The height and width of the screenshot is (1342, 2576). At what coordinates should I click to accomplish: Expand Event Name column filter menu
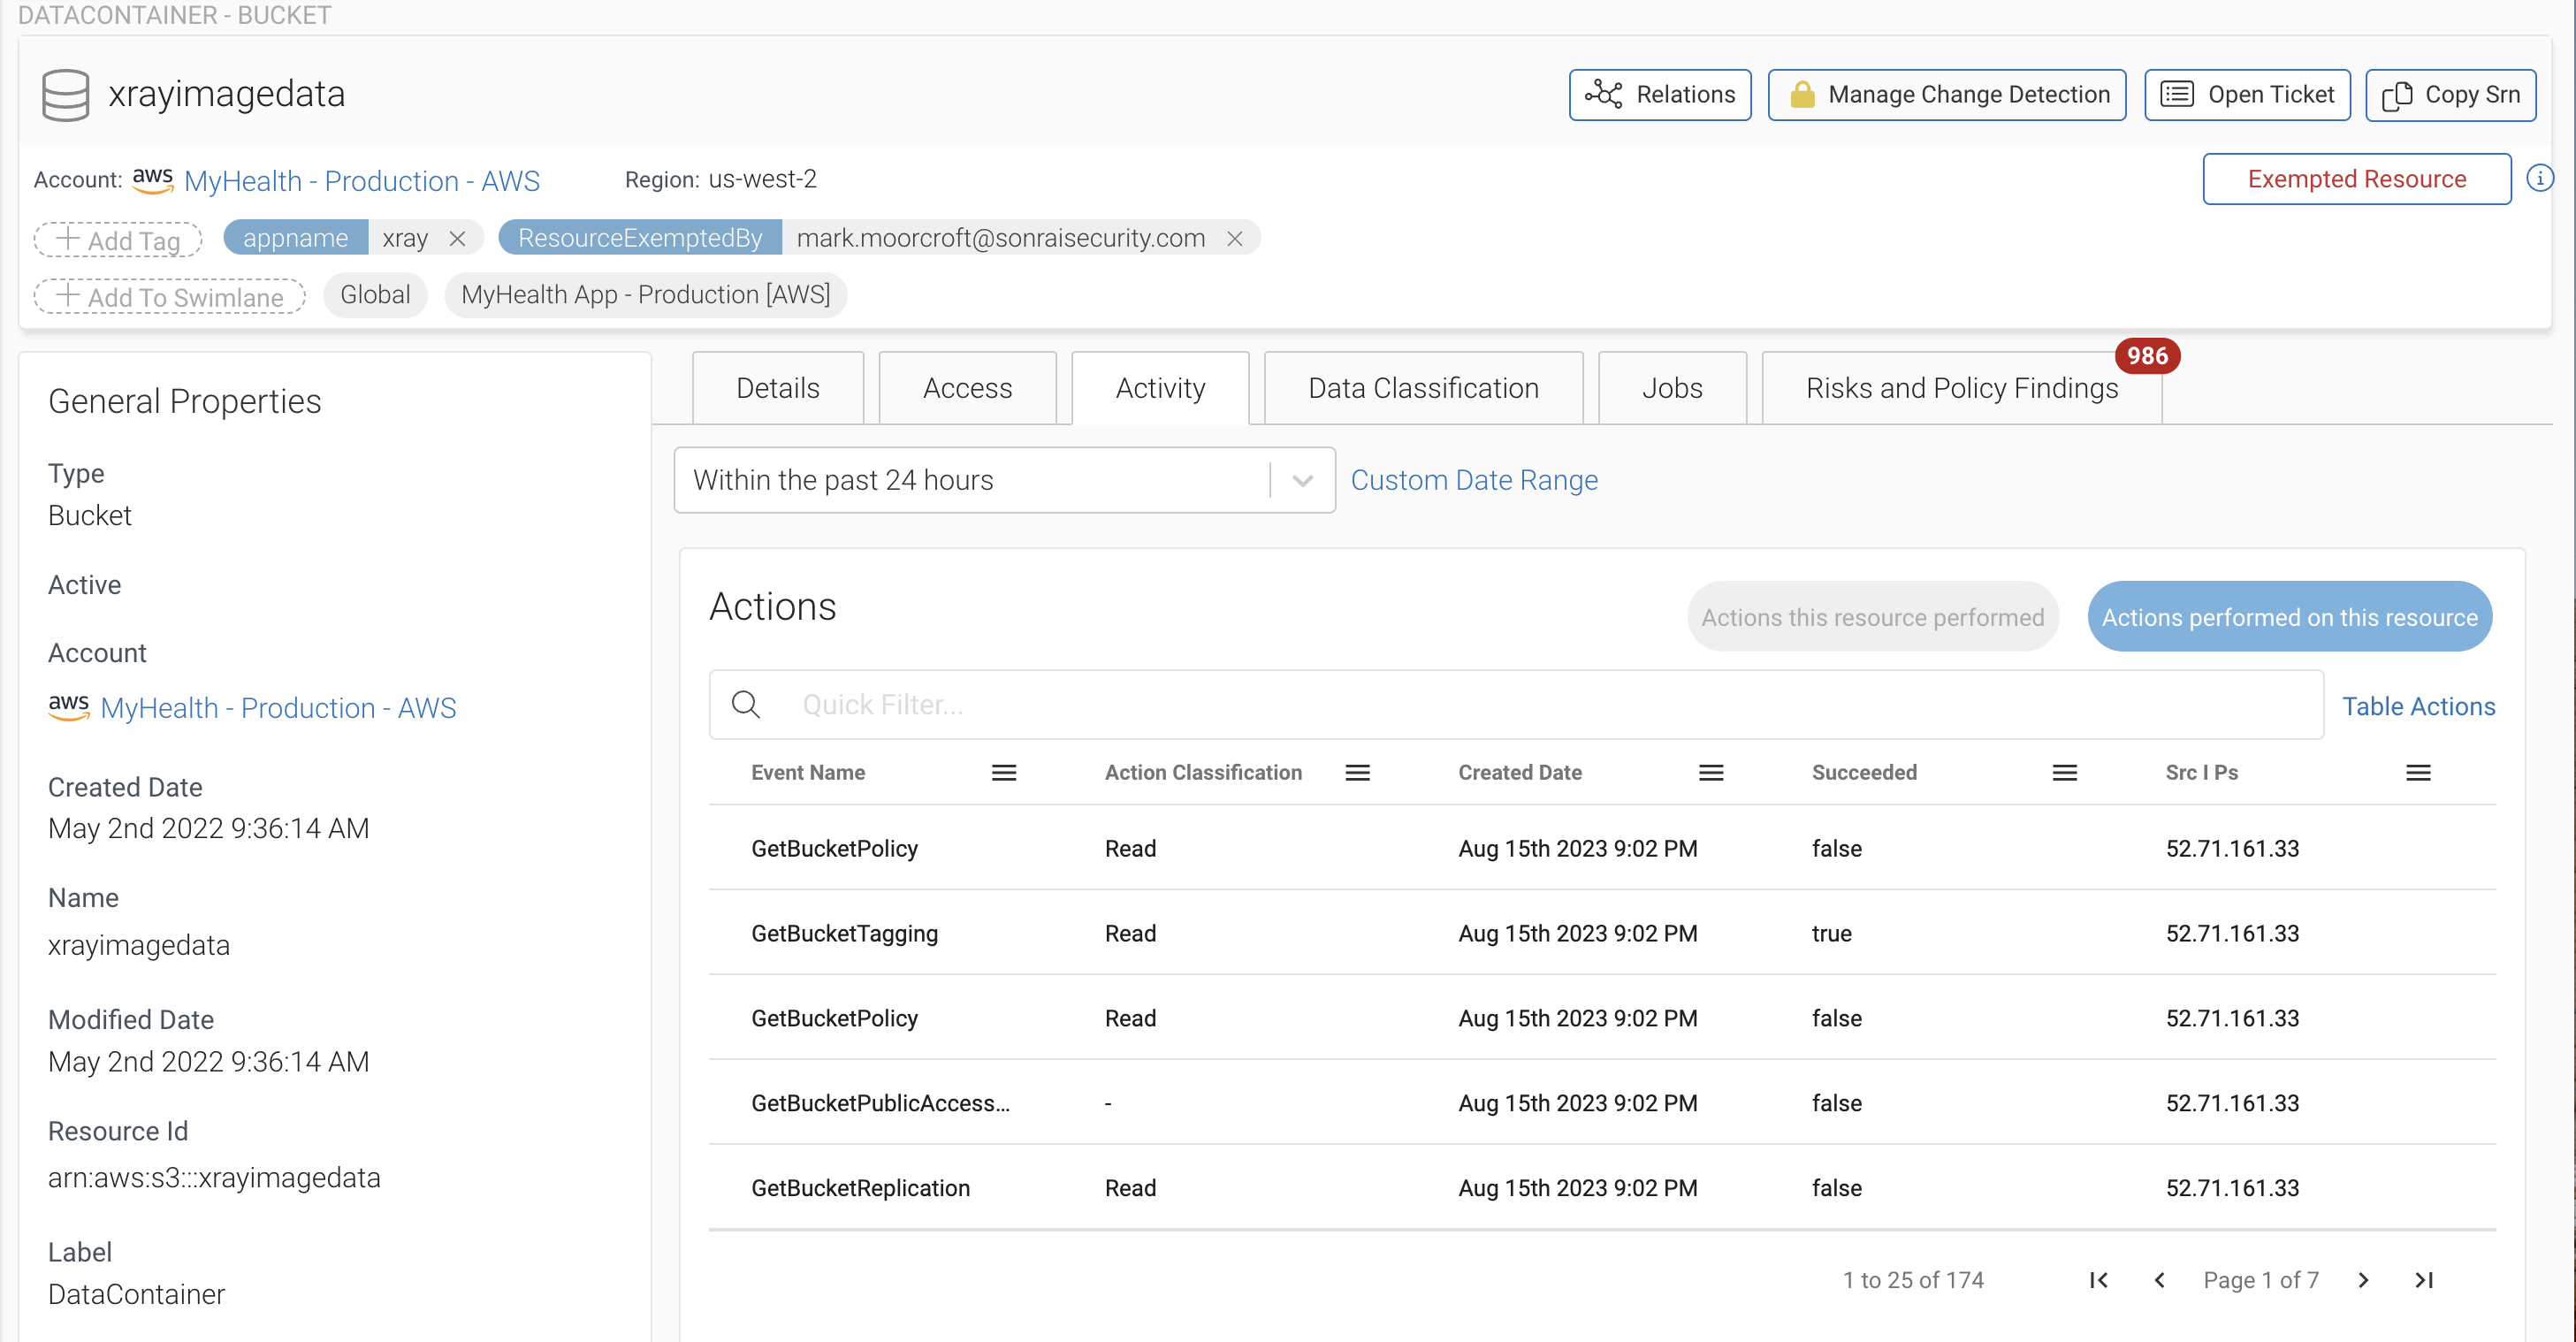pyautogui.click(x=1005, y=772)
